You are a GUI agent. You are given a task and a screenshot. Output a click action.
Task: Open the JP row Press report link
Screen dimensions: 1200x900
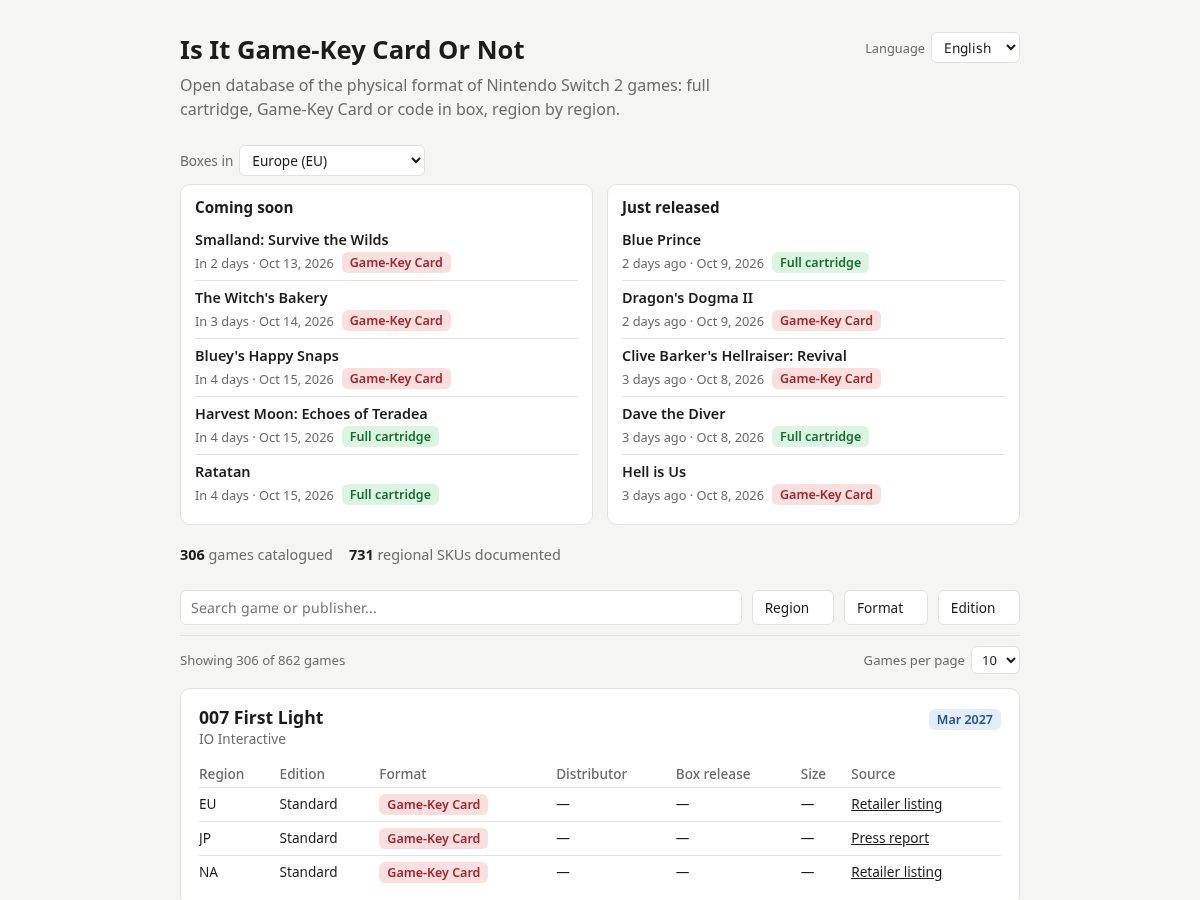(890, 838)
